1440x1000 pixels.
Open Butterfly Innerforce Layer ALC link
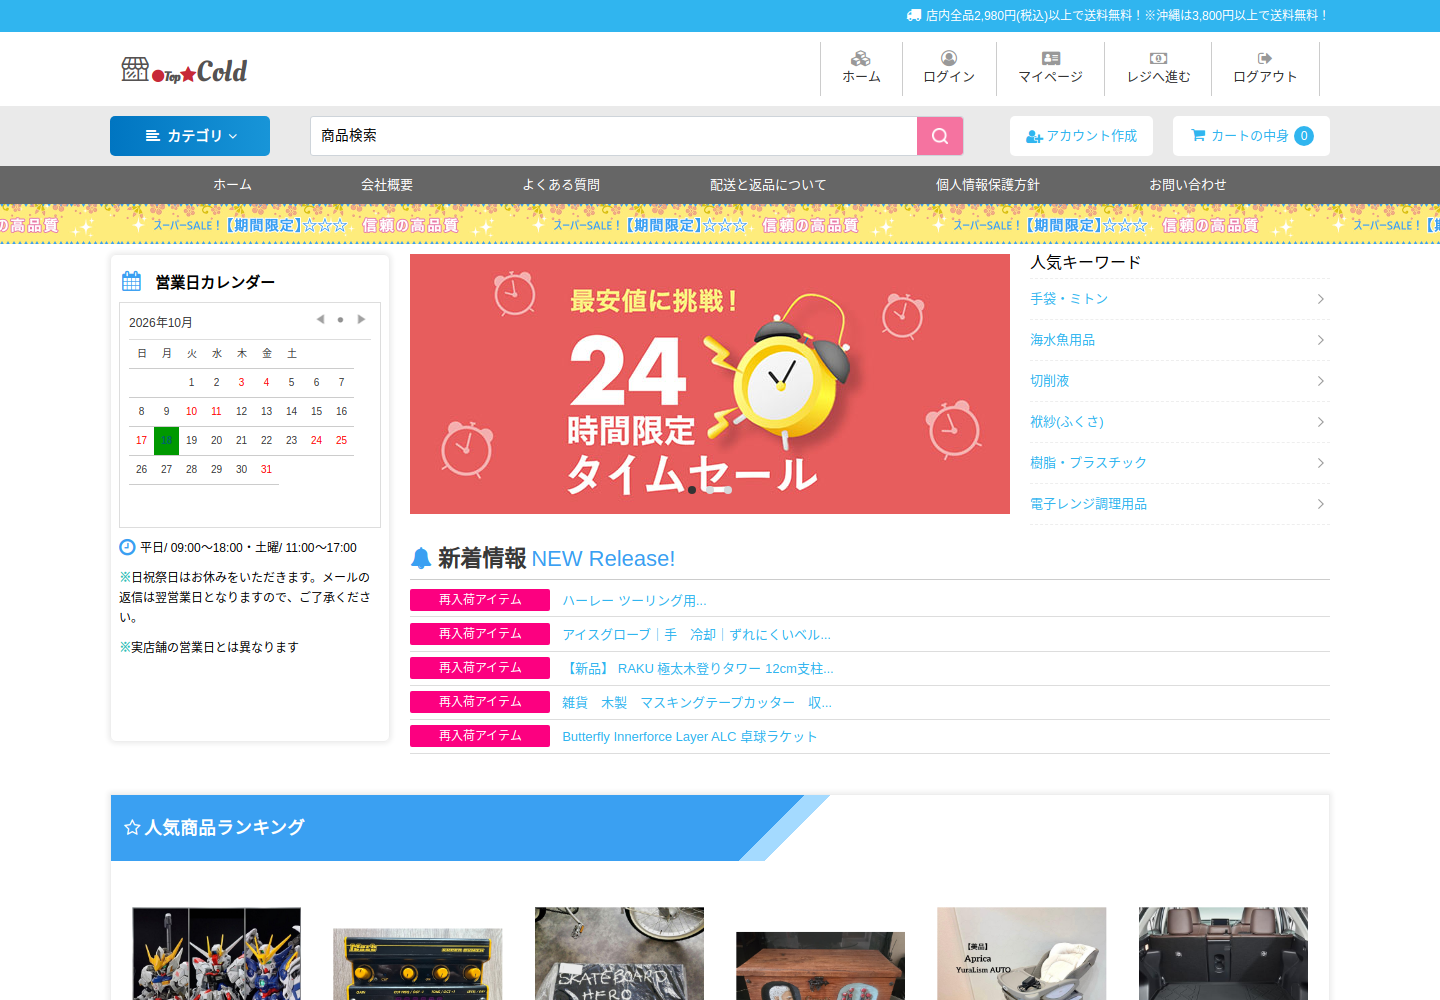tap(690, 736)
